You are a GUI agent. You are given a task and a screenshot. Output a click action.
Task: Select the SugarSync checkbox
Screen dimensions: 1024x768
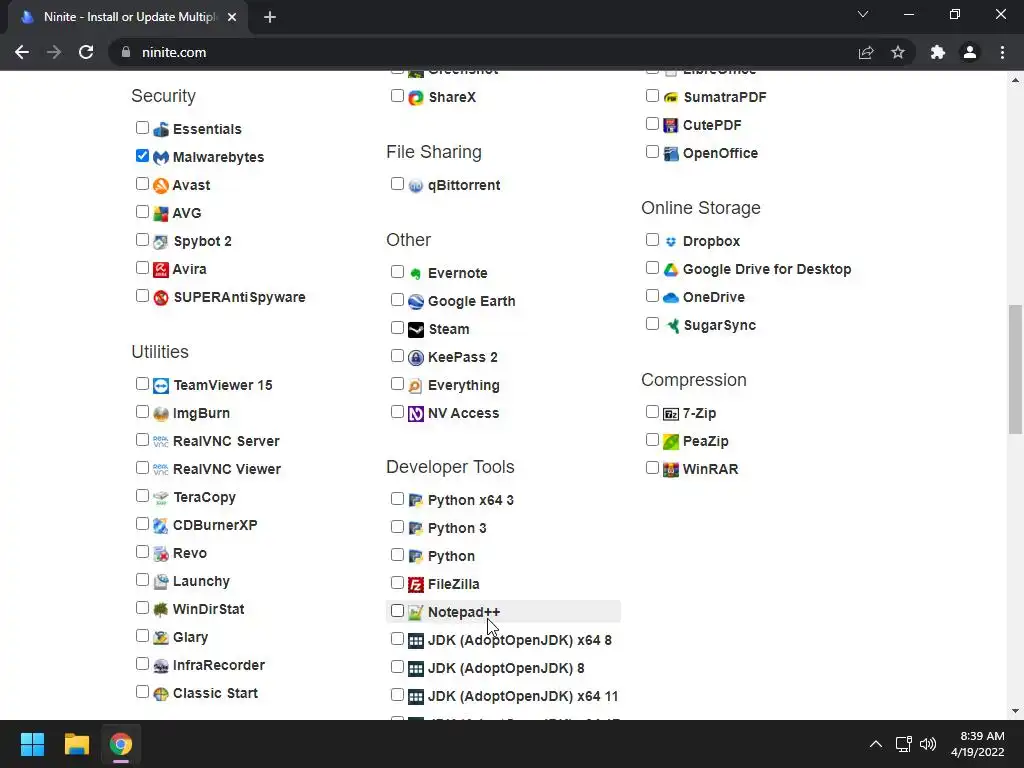coord(652,324)
